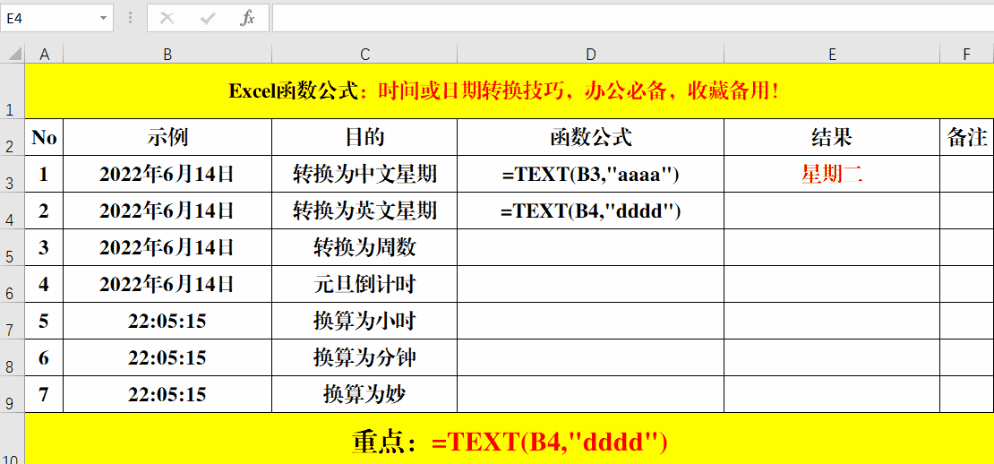Click cell '元旦倒计时'
Viewport: 994px width, 464px height.
tap(365, 285)
